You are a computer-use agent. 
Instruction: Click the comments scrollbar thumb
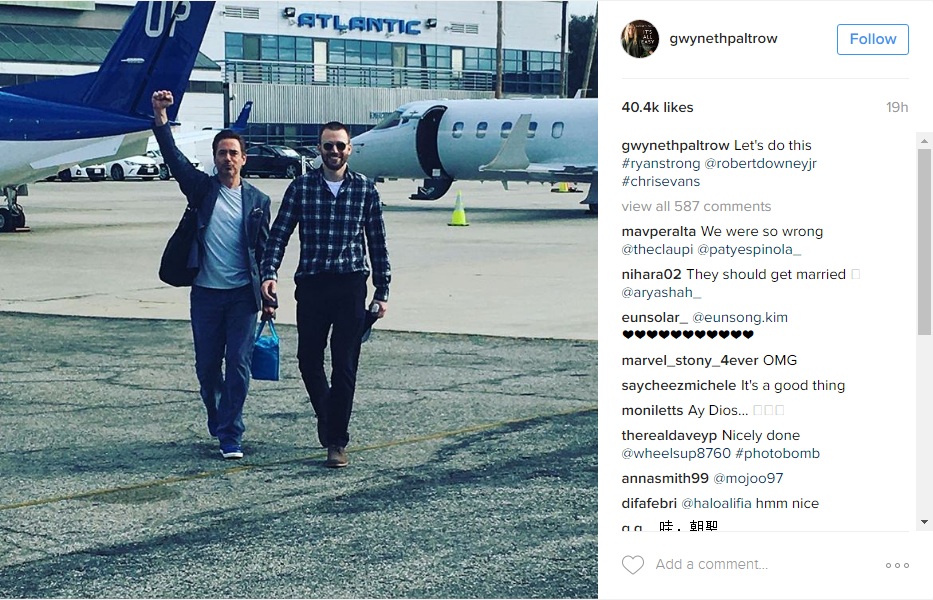tap(924, 241)
